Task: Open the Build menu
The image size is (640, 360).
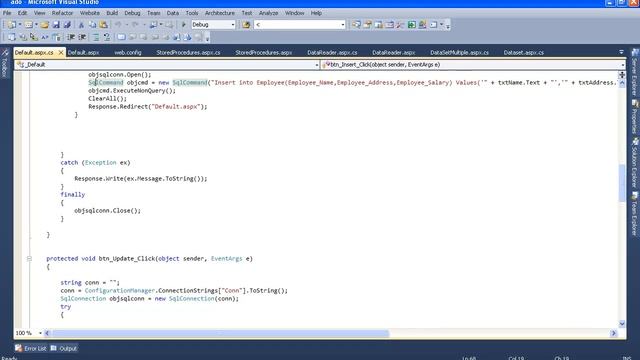Action: click(112, 13)
